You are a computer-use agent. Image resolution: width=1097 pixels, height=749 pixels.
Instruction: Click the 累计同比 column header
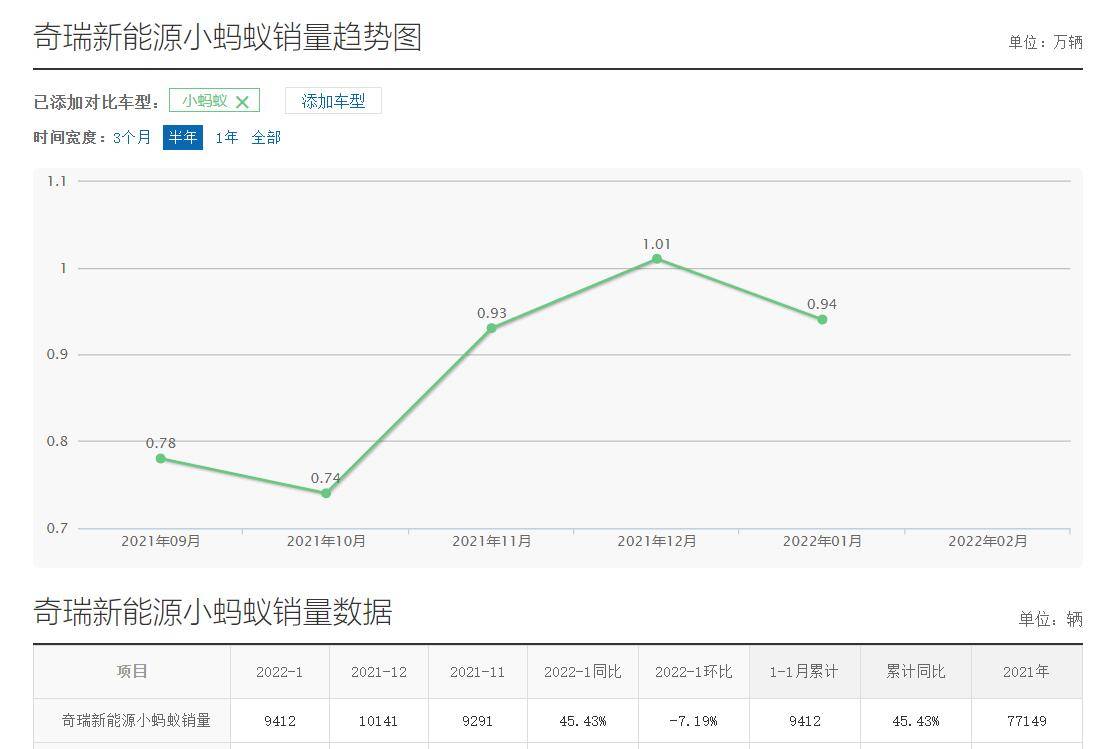coord(916,671)
